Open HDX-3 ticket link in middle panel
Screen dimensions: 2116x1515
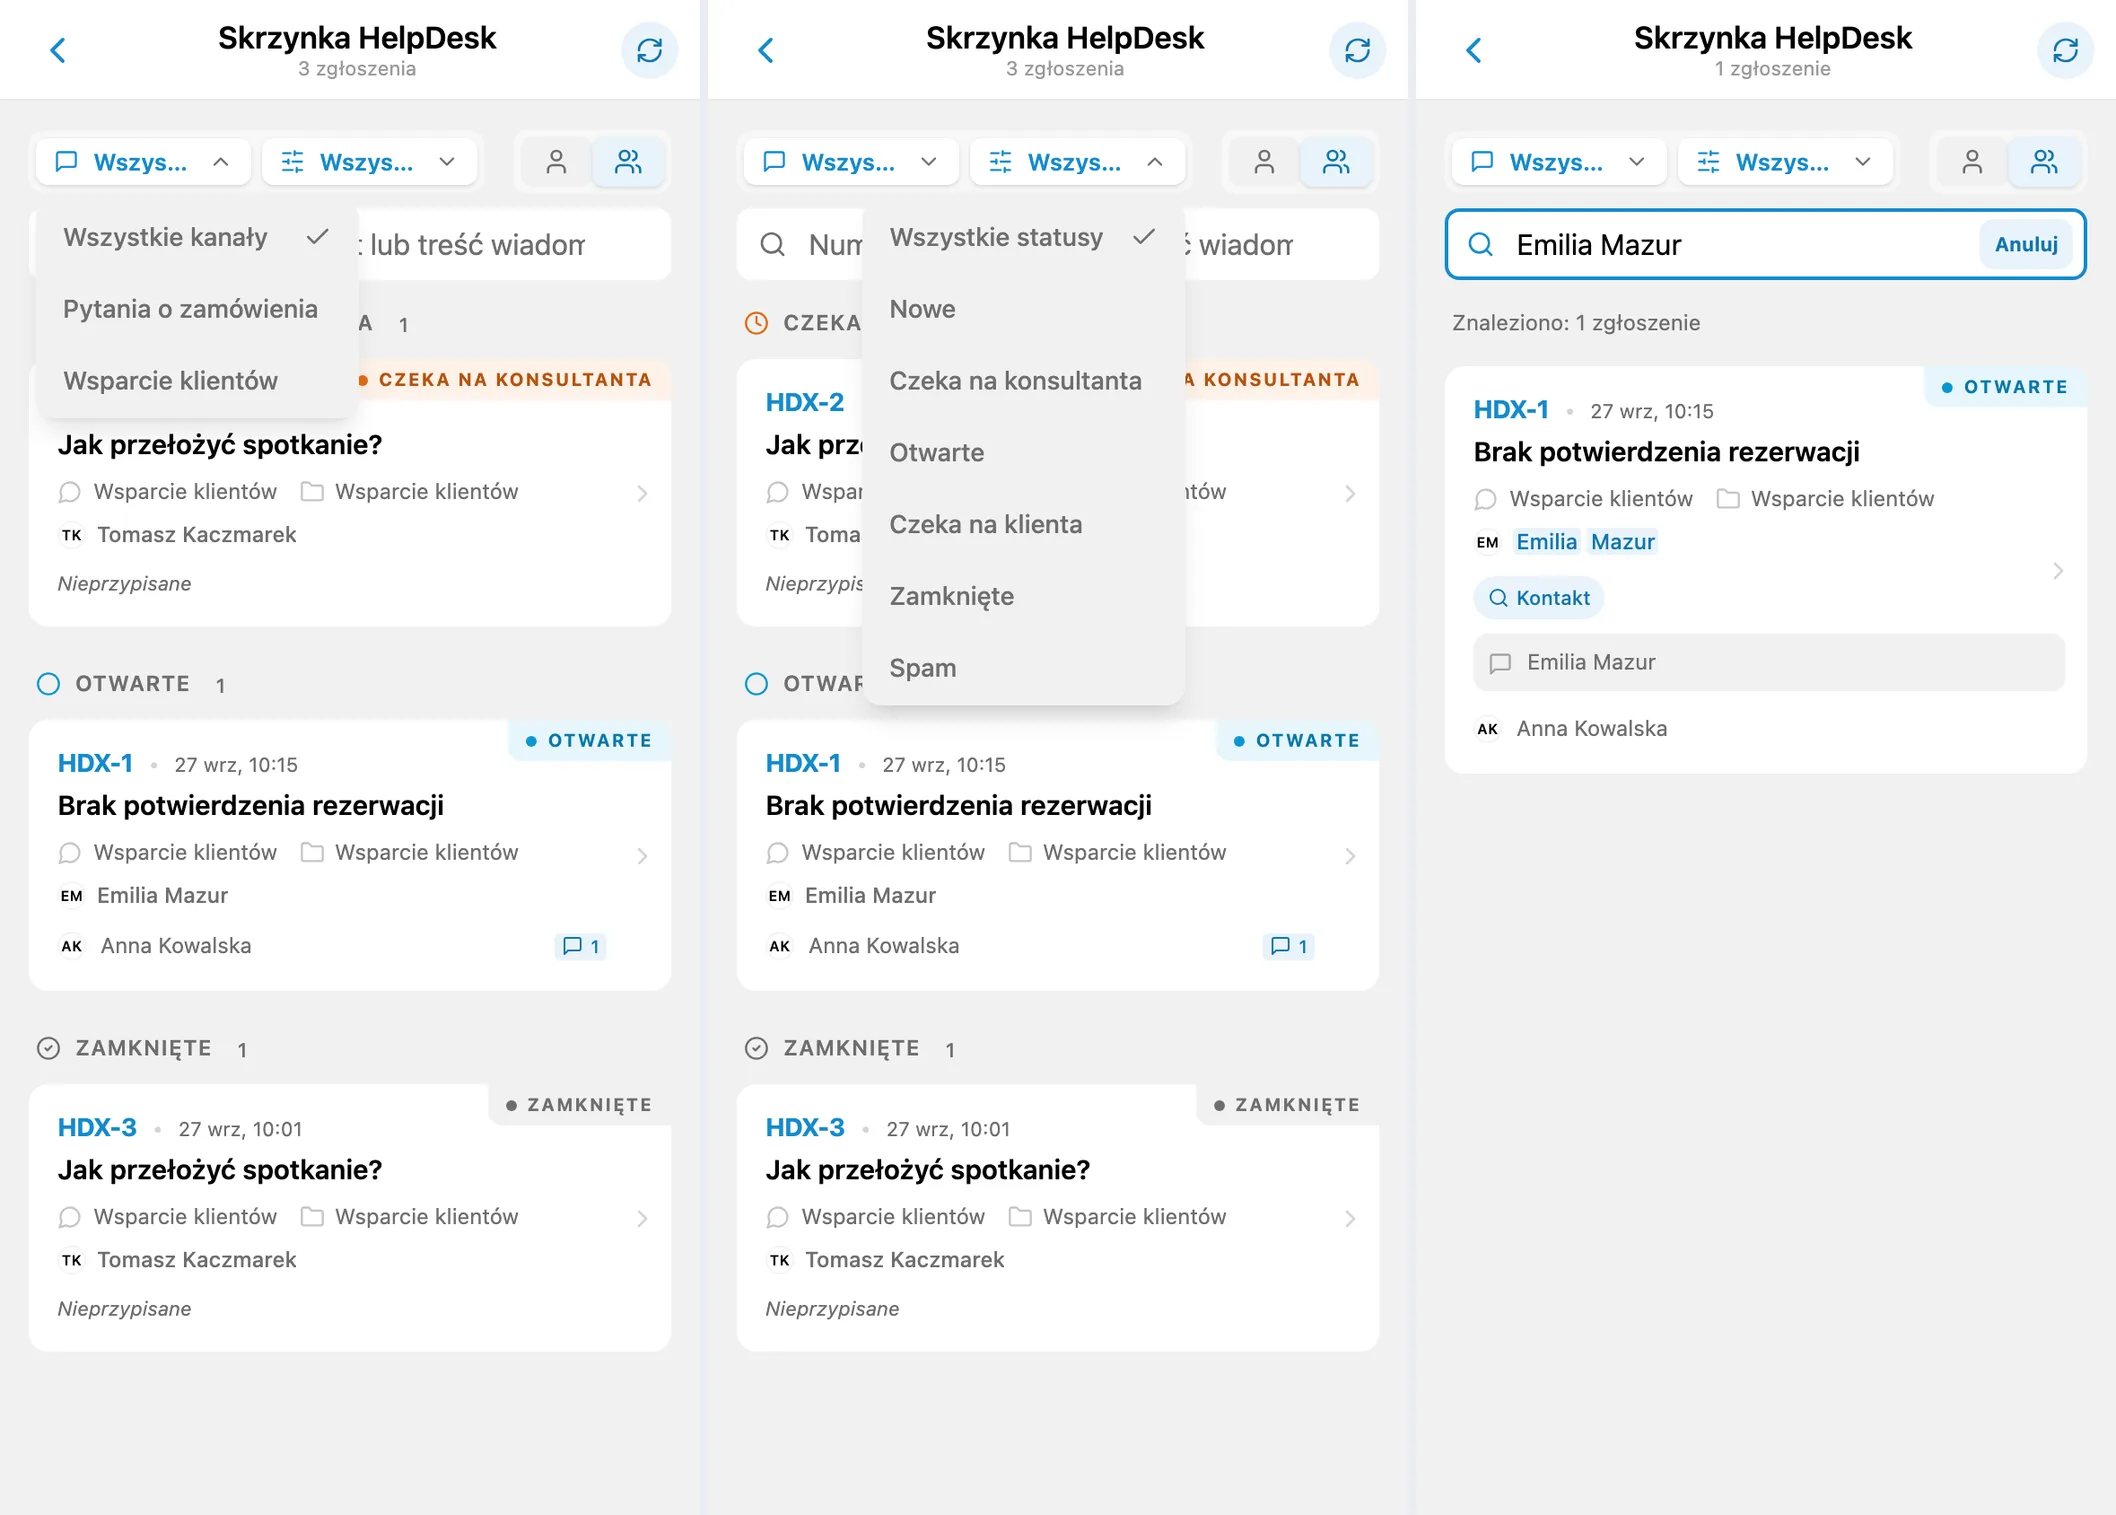[x=804, y=1128]
